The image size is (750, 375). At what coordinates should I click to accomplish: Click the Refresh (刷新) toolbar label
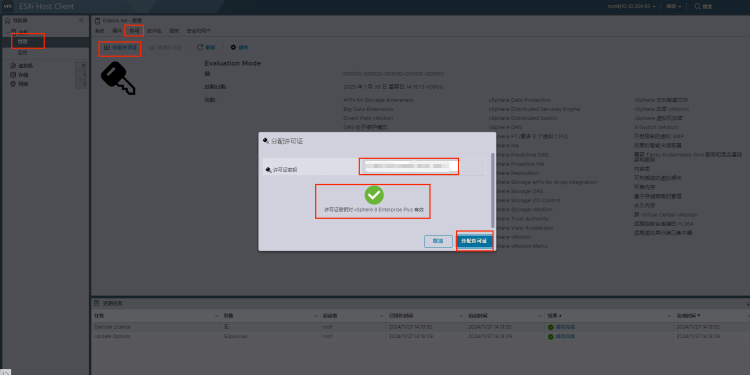click(x=210, y=48)
